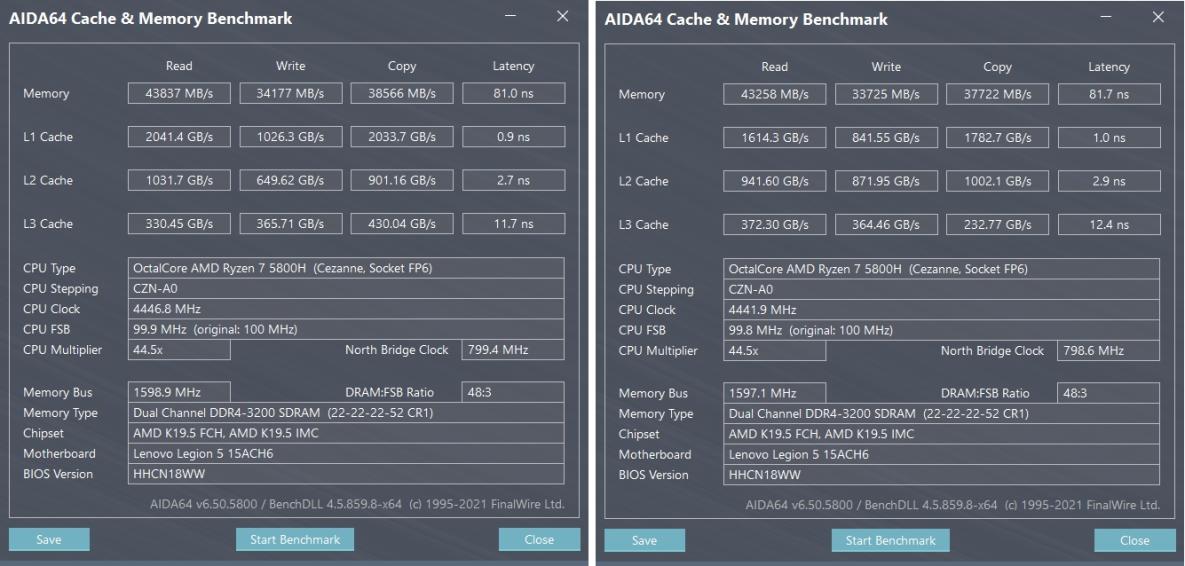Select right Memory Write value 33725 MB/s
Image resolution: width=1185 pixels, height=566 pixels.
point(886,94)
